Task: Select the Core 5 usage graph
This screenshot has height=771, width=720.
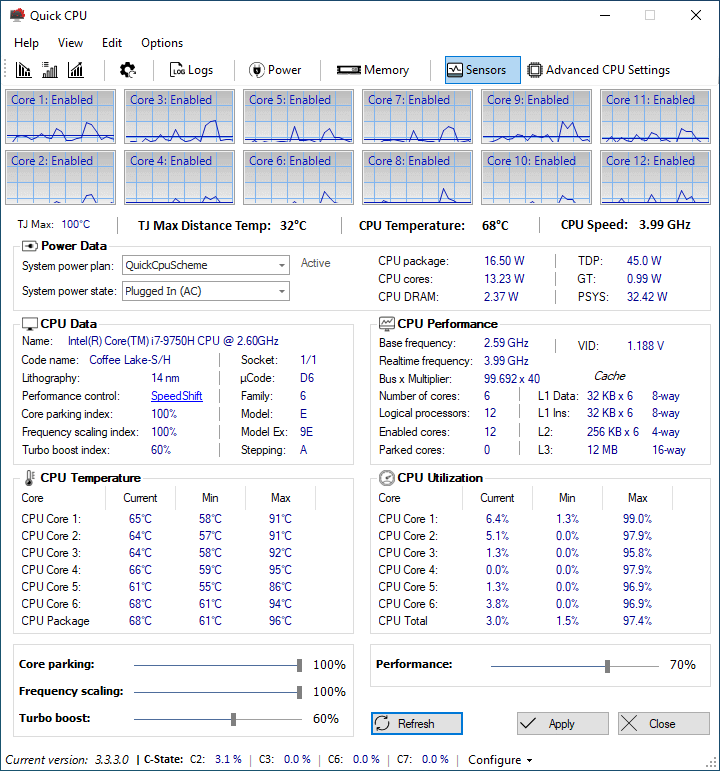Action: (299, 117)
